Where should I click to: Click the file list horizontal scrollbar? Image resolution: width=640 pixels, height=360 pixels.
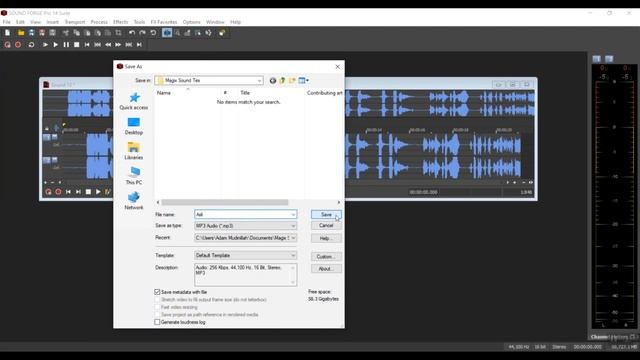tap(225, 202)
